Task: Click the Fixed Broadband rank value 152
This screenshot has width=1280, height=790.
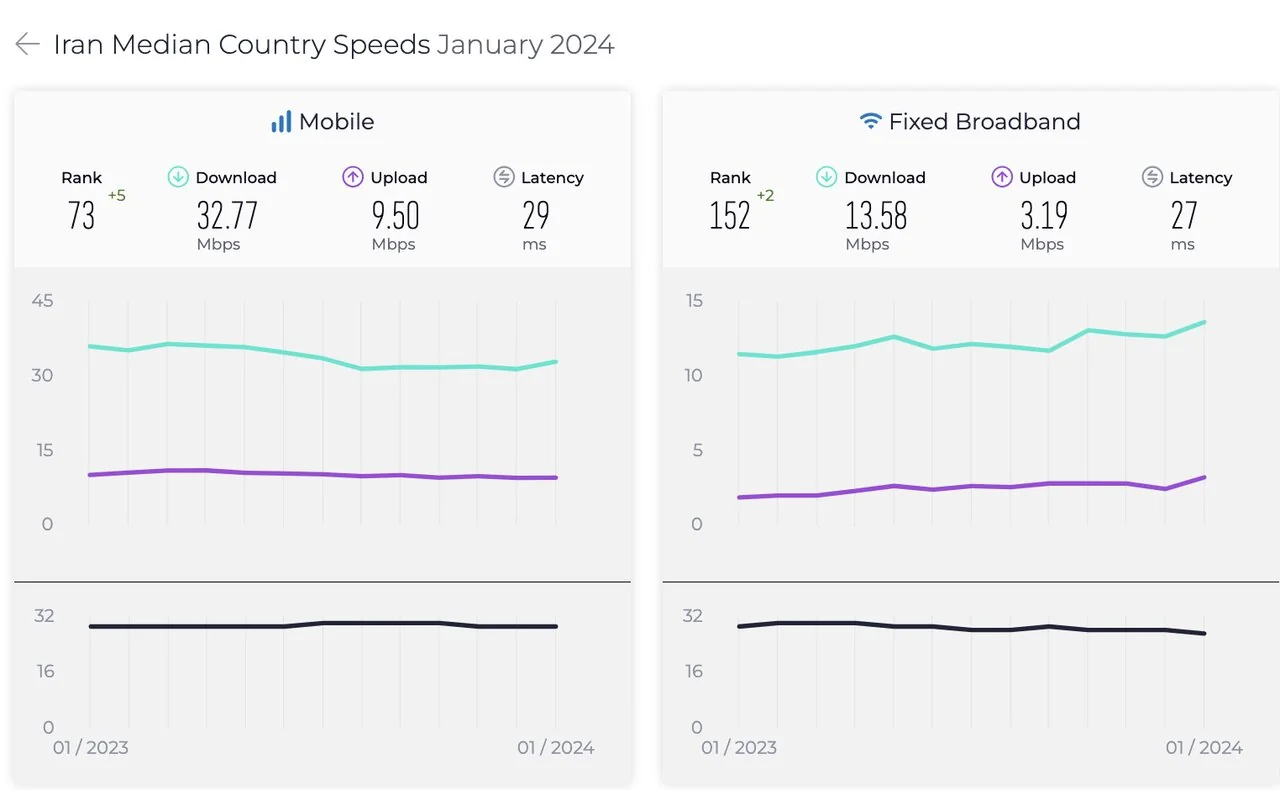Action: tap(730, 215)
